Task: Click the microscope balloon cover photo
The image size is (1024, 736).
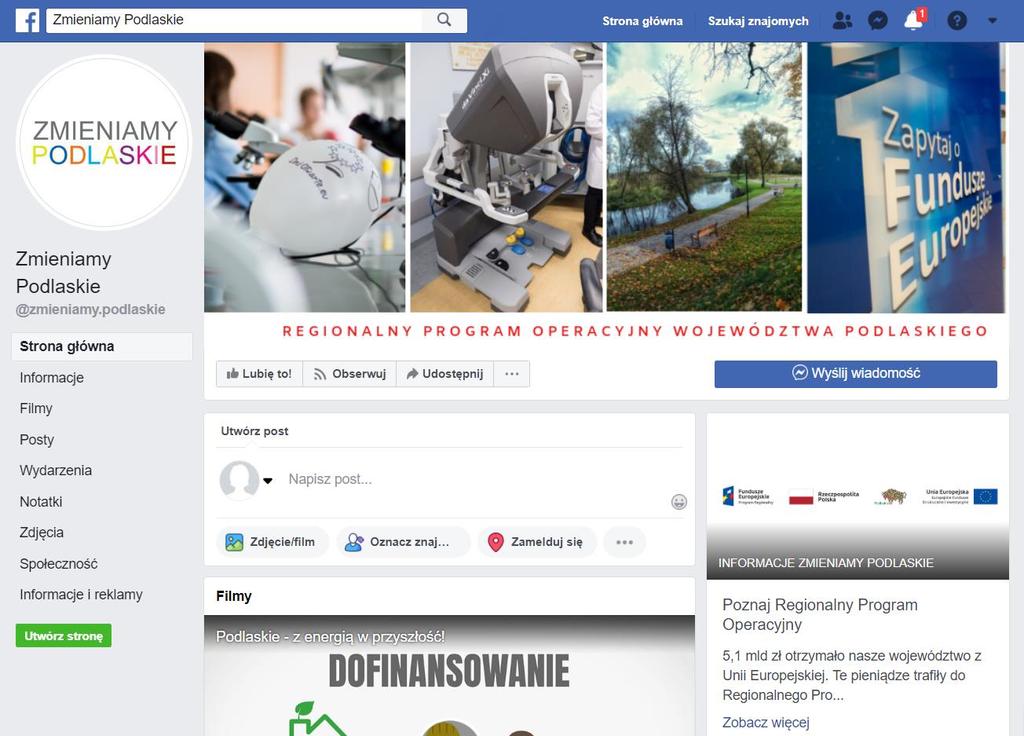Action: tap(304, 177)
